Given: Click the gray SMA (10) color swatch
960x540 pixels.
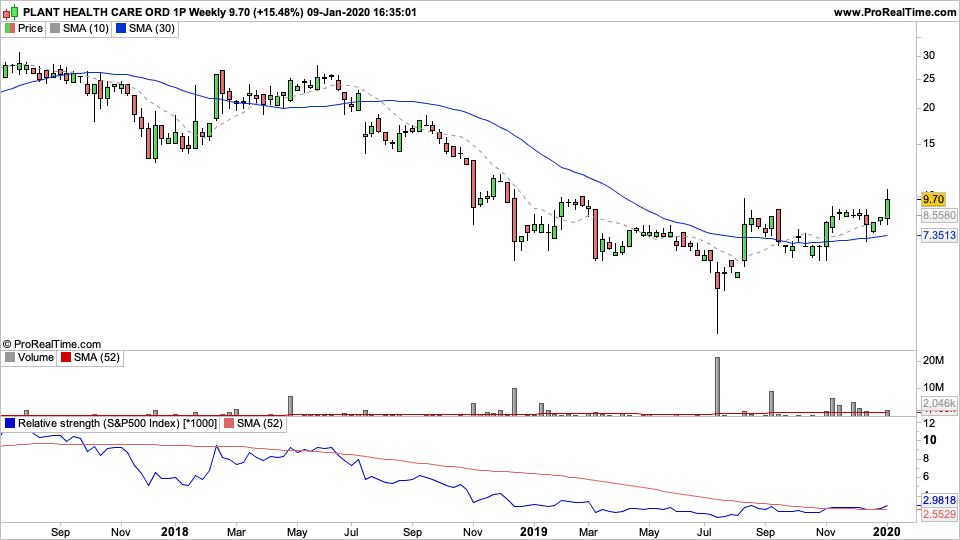Looking at the screenshot, I should (55, 28).
